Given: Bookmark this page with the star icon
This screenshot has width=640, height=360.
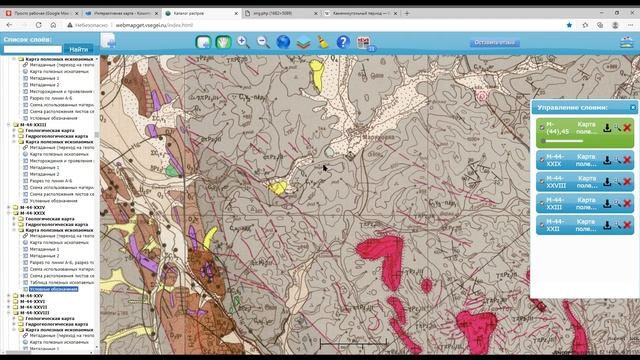Looking at the screenshot, I should click(569, 25).
